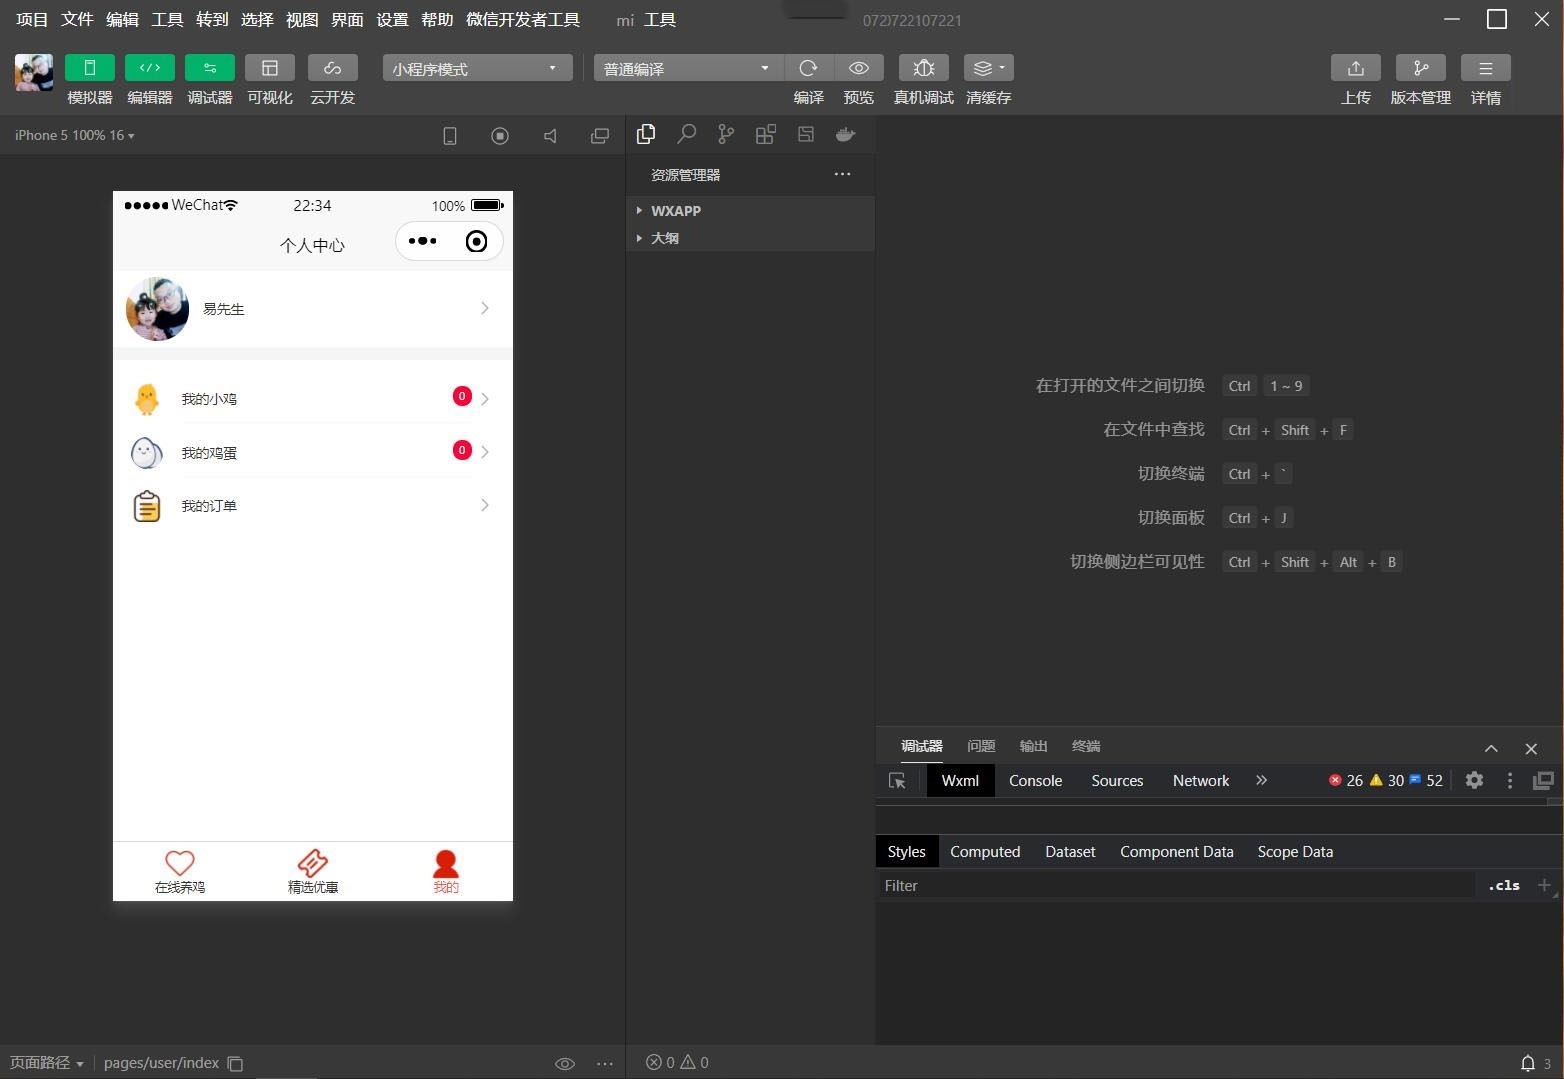Open the 版本管理 branch icon
This screenshot has width=1564, height=1079.
click(1420, 68)
